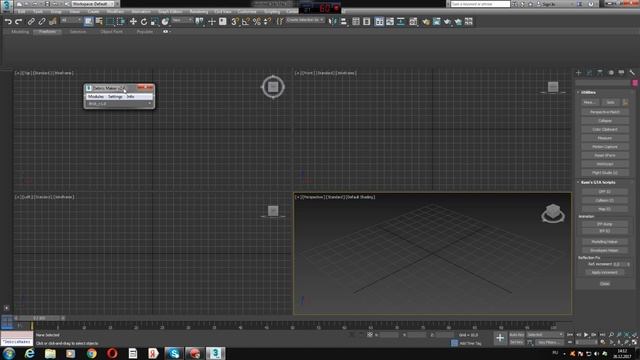Toggle the Percent Snap icon
This screenshot has height=360, width=640.
click(257, 22)
